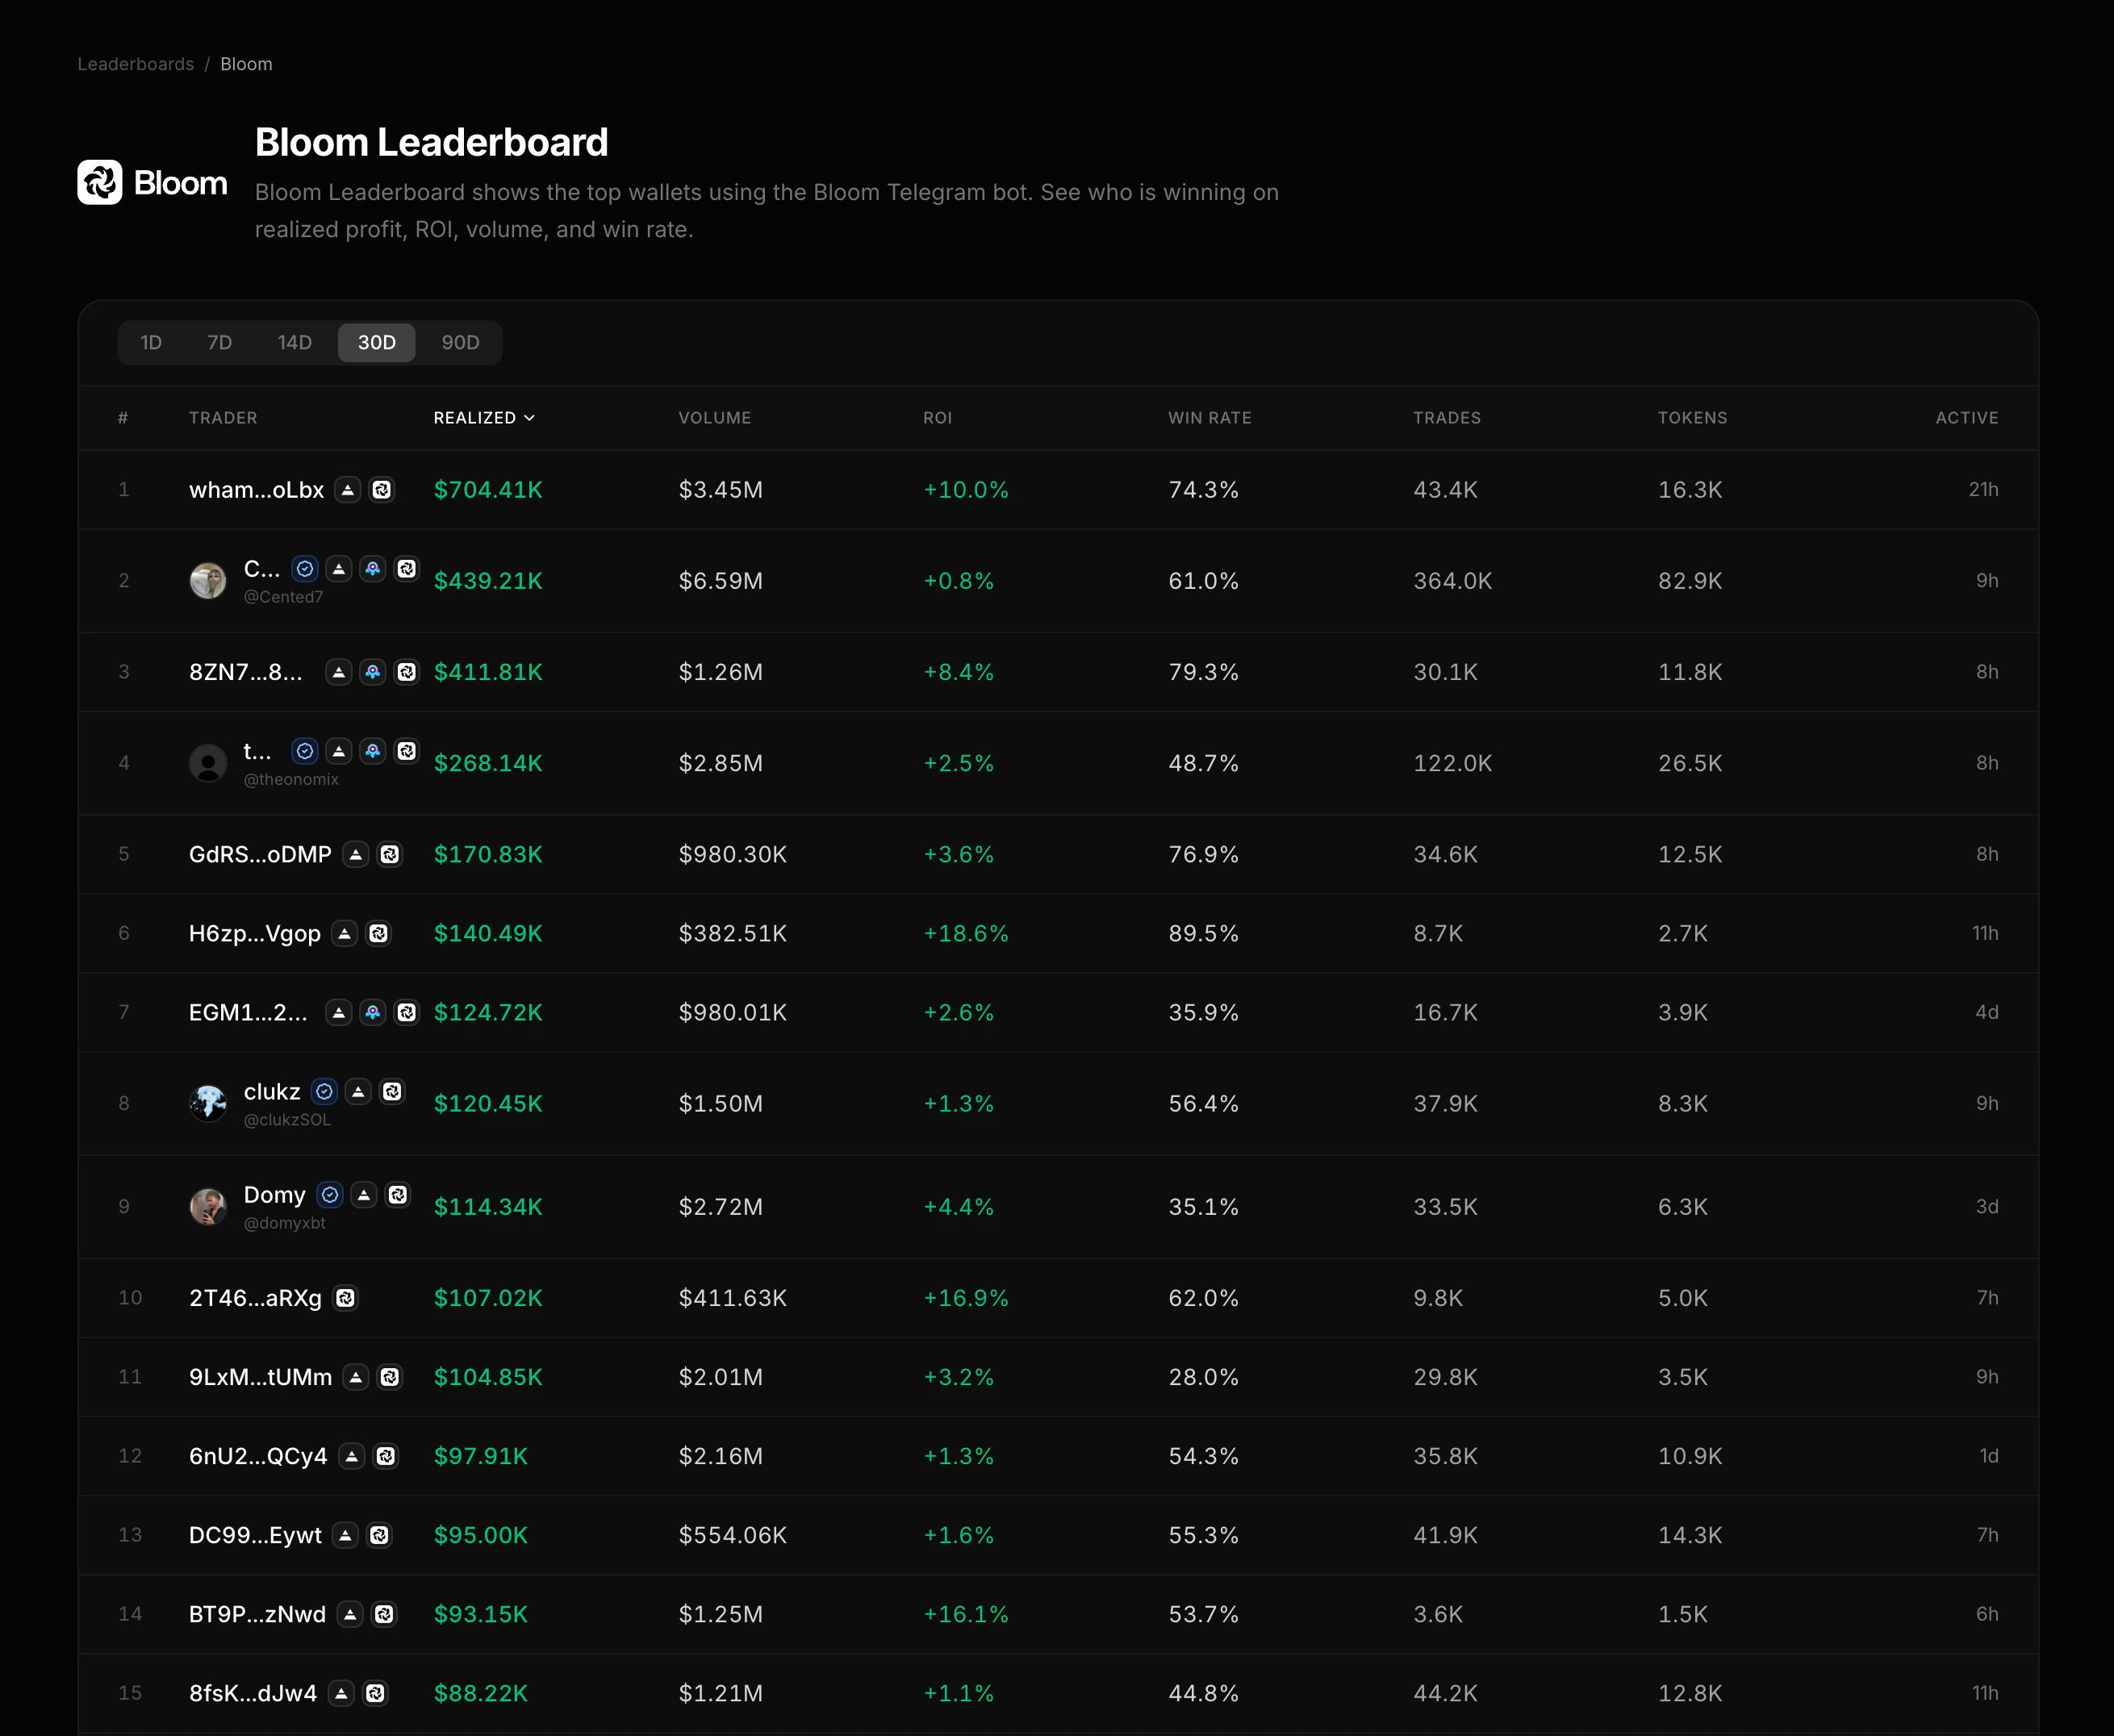Click the Bloom badge next to 2T46...aRXg
This screenshot has width=2114, height=1736.
[346, 1298]
